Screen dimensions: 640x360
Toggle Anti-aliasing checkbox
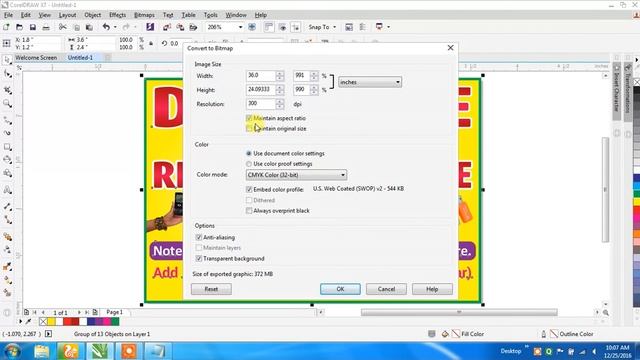pos(199,237)
